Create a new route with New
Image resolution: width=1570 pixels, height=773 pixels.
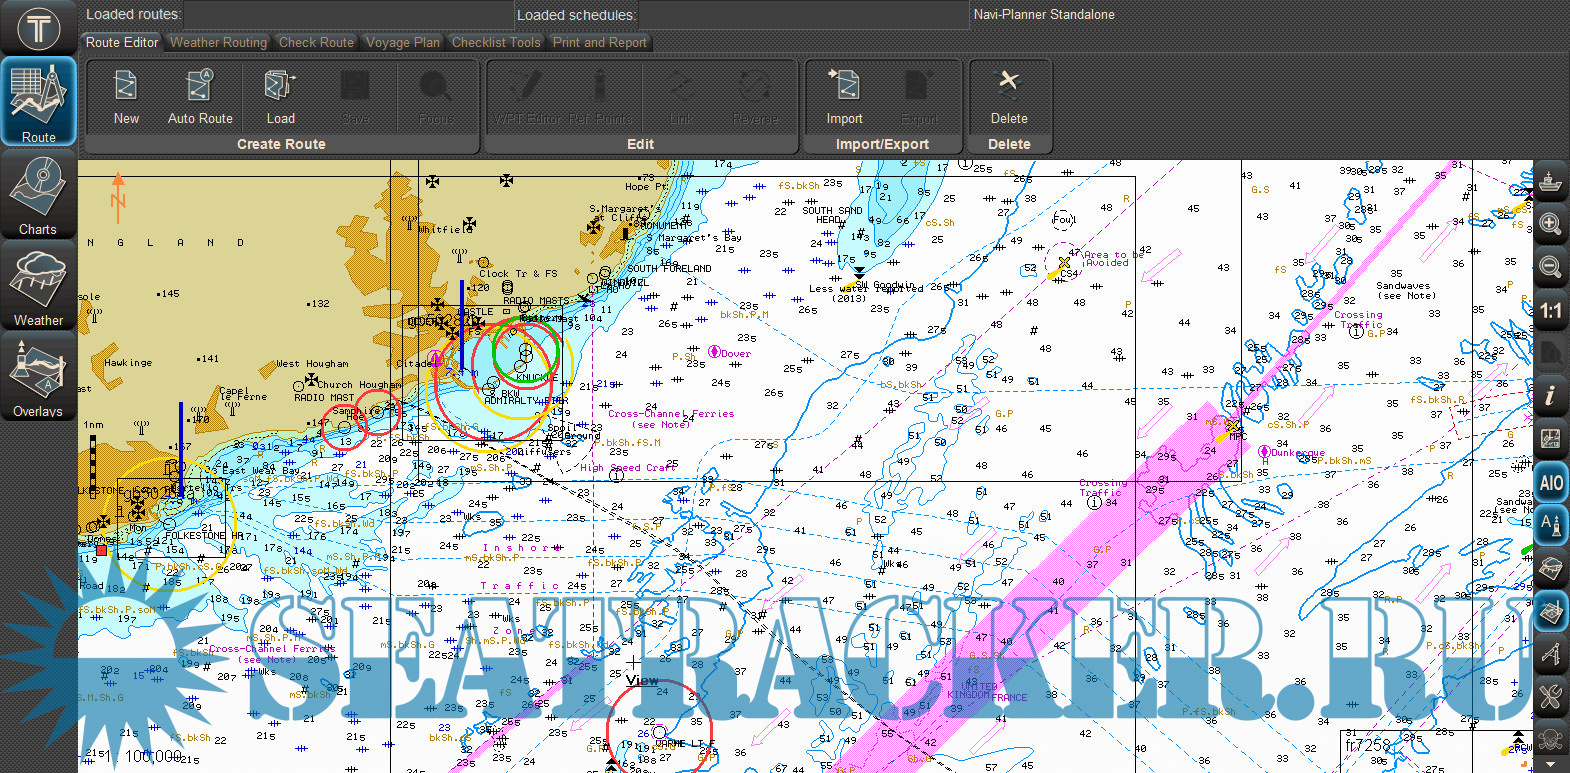click(126, 96)
